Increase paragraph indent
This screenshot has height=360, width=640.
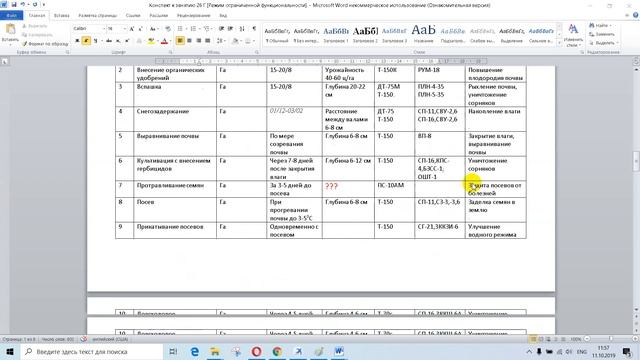point(231,29)
